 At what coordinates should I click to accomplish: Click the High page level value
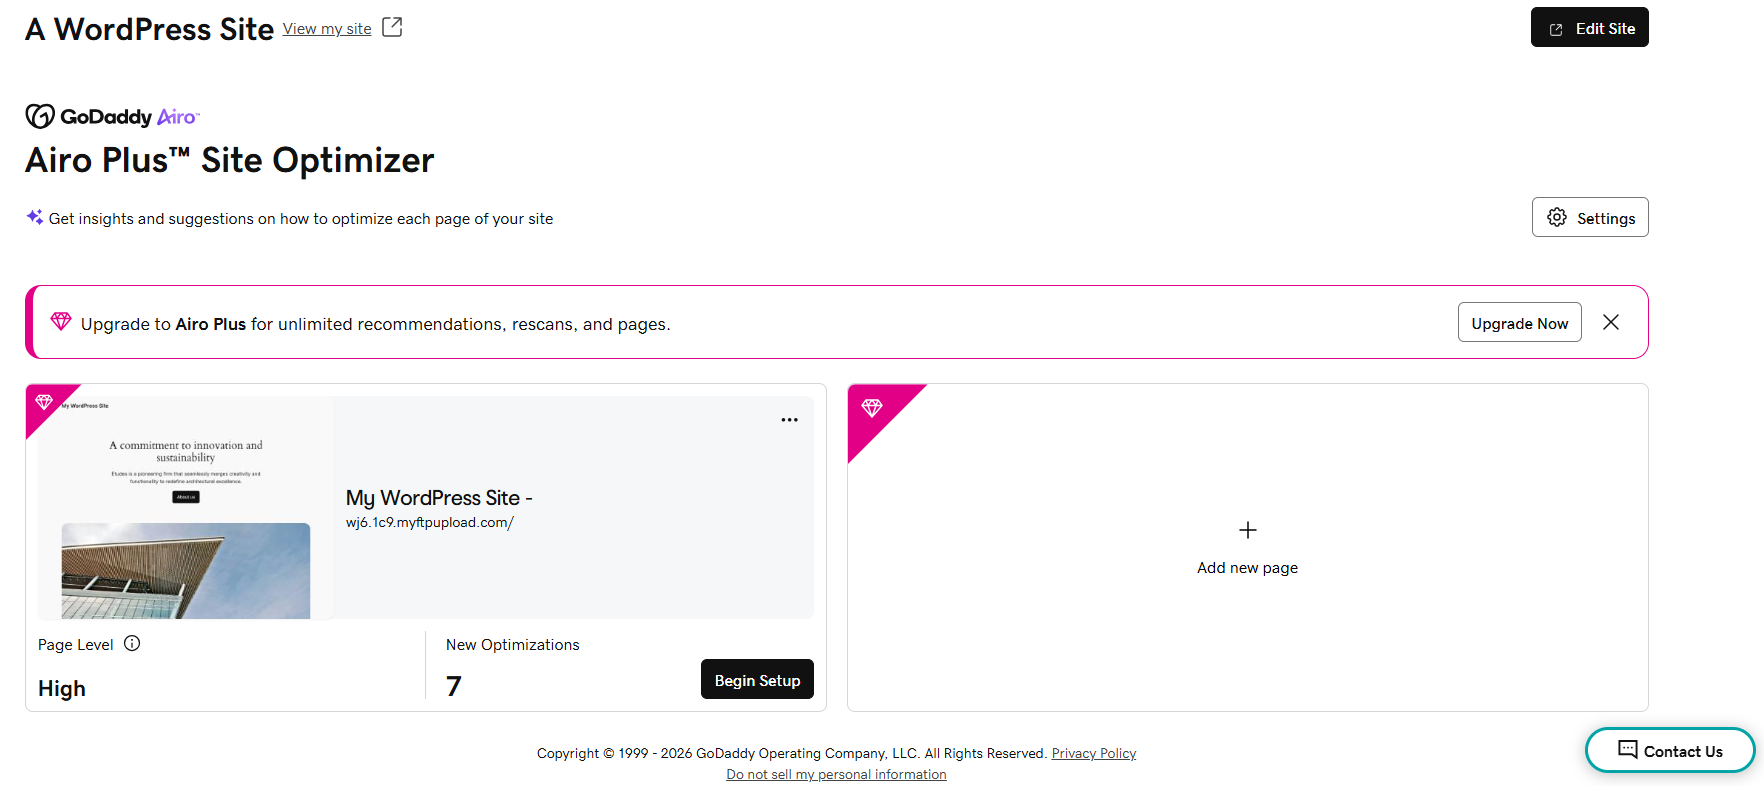[62, 689]
